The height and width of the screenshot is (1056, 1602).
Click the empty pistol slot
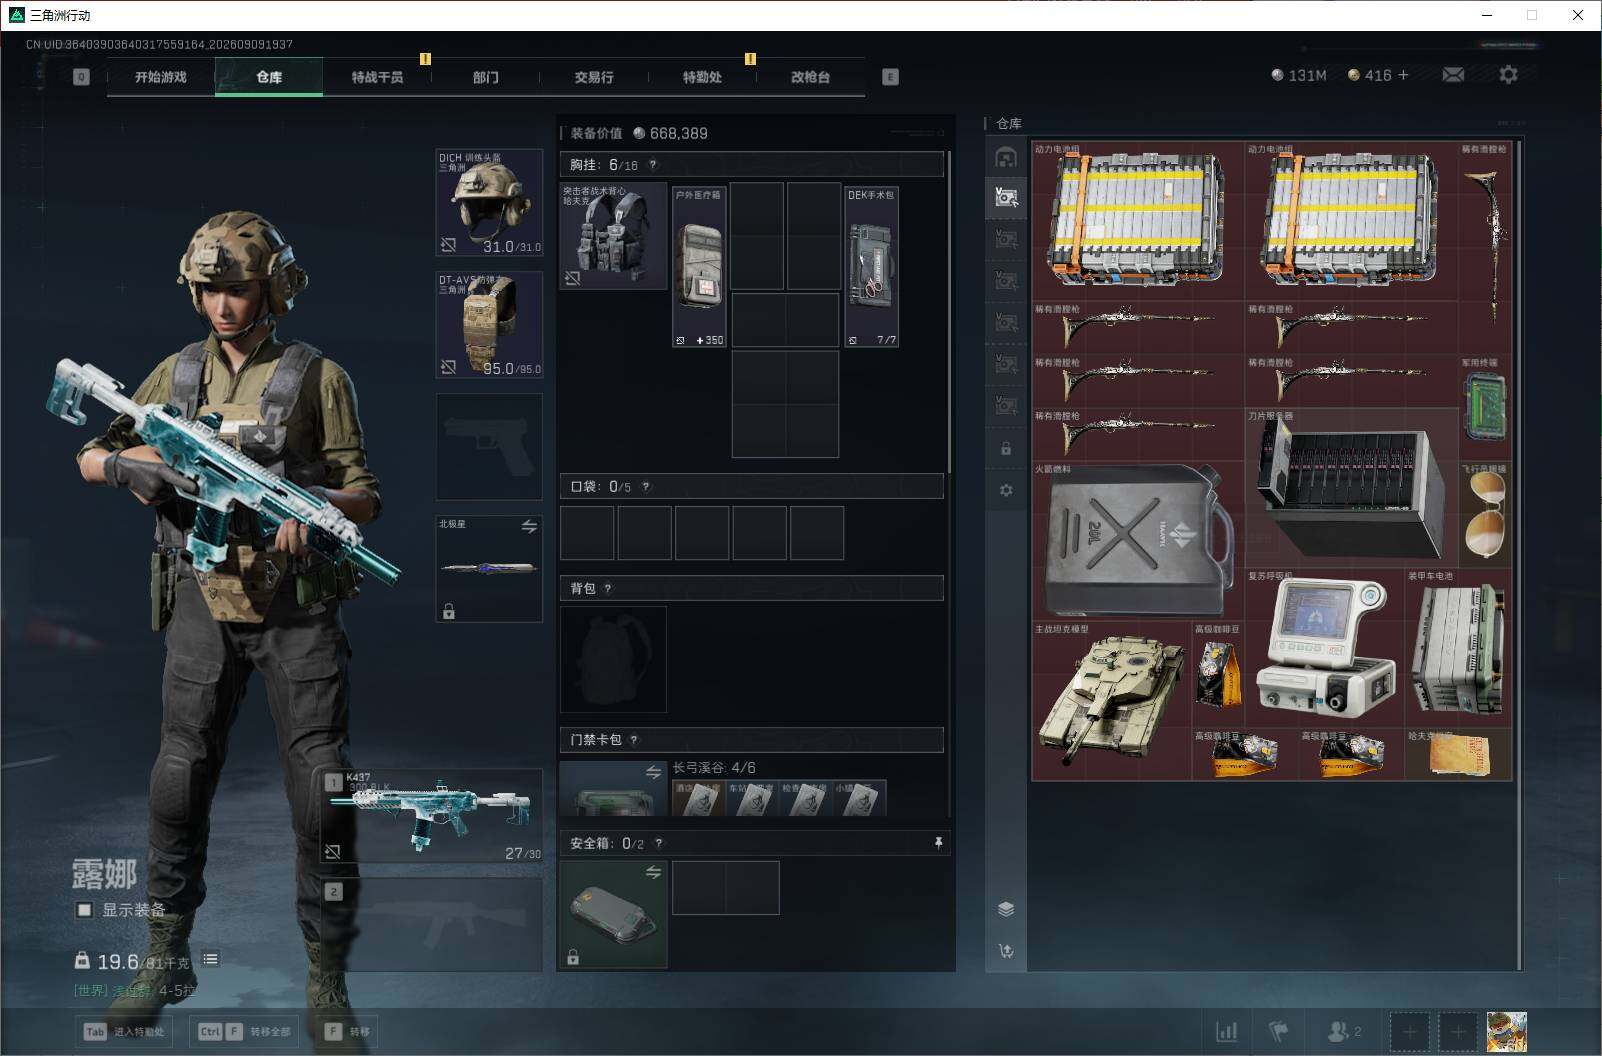coord(489,446)
